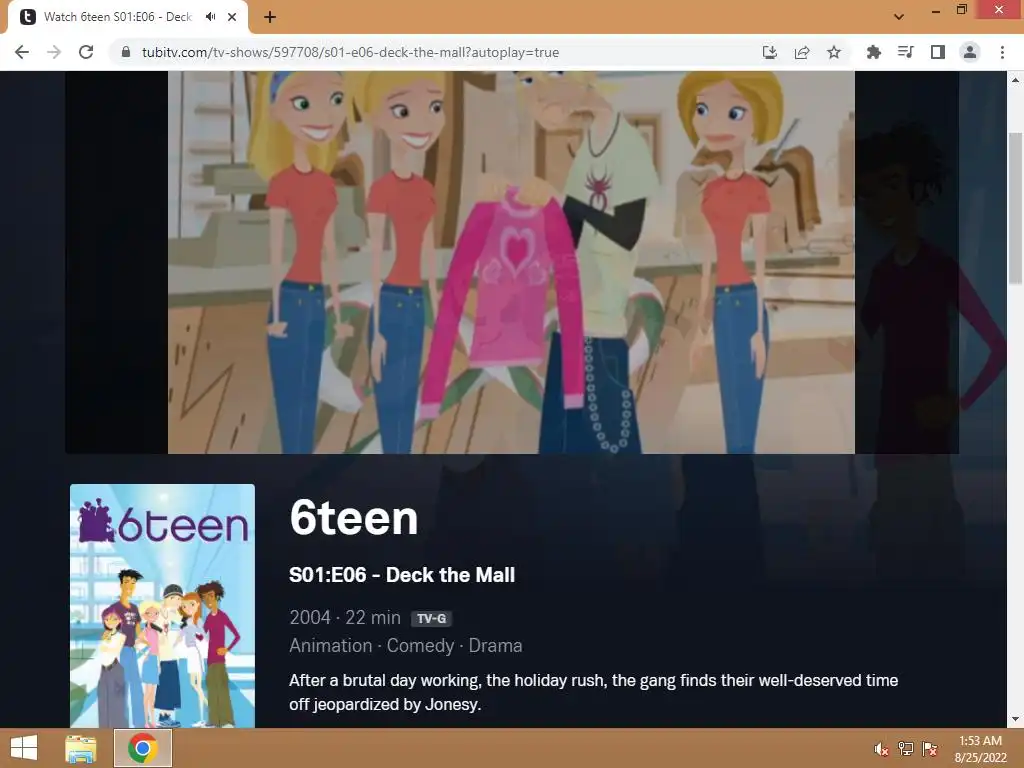View site security lock information

(126, 52)
